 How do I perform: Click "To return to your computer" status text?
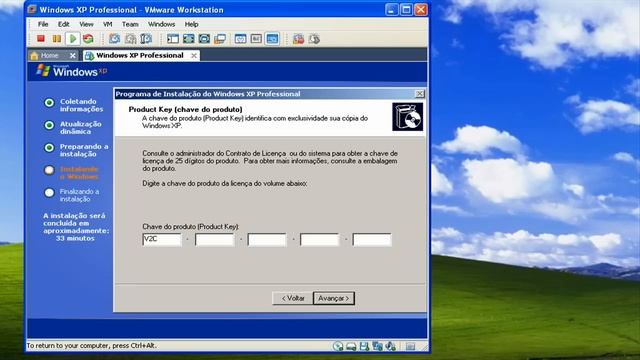pyautogui.click(x=91, y=346)
